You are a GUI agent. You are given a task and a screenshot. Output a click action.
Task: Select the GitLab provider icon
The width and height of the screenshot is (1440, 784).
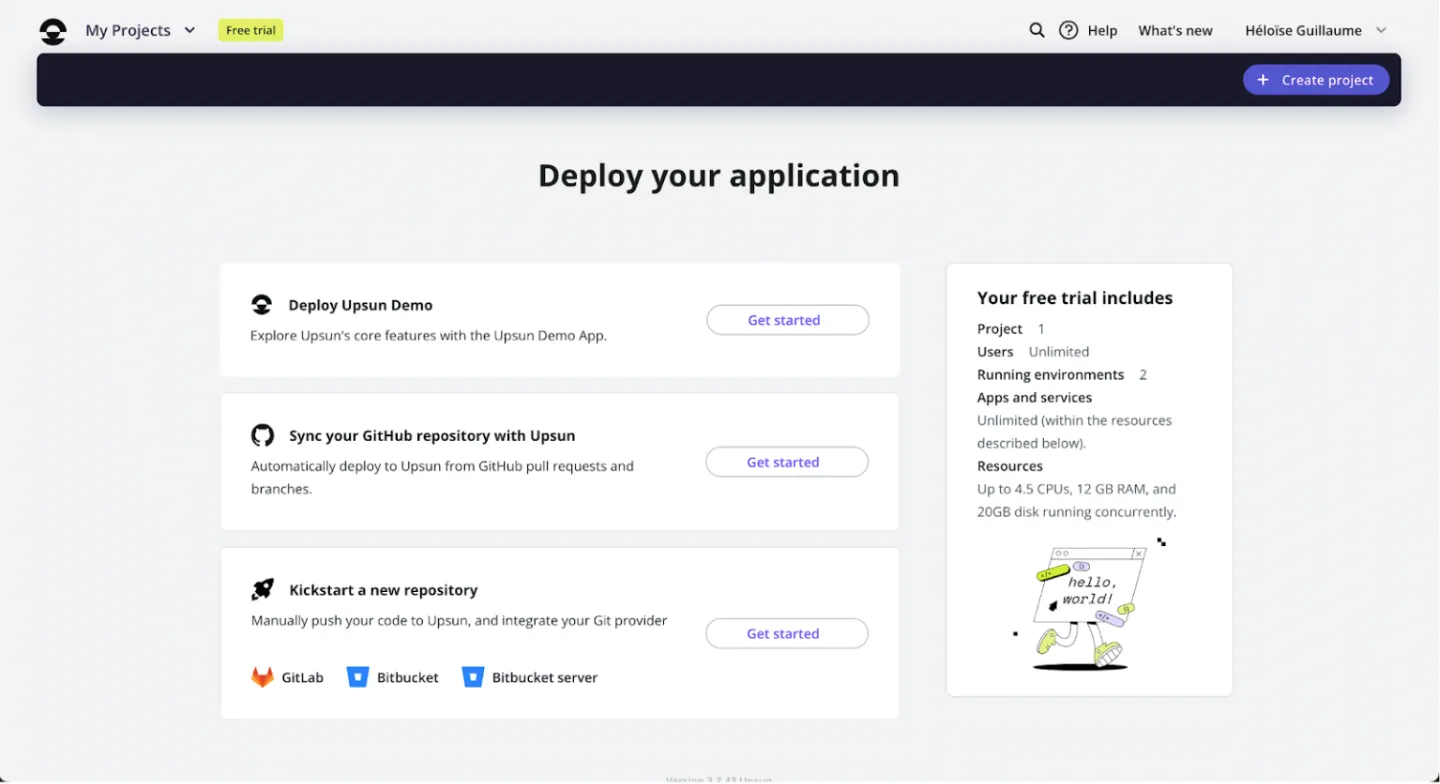coord(262,677)
